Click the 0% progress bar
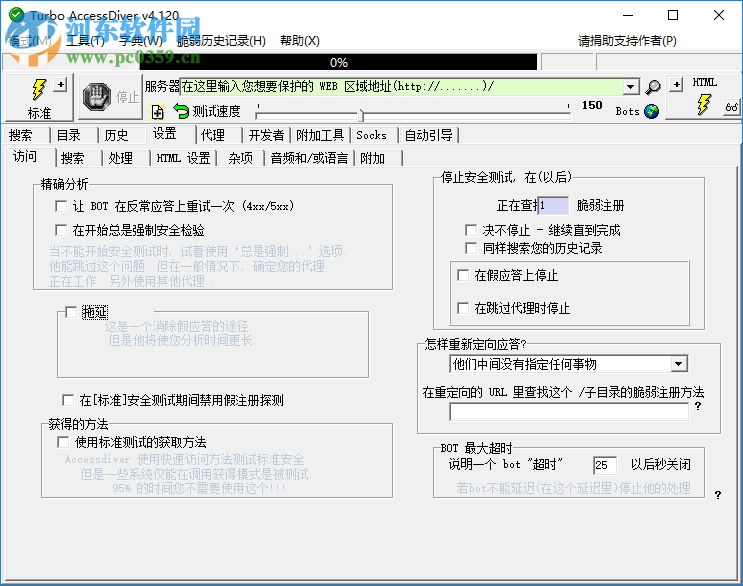This screenshot has width=743, height=586. (338, 62)
